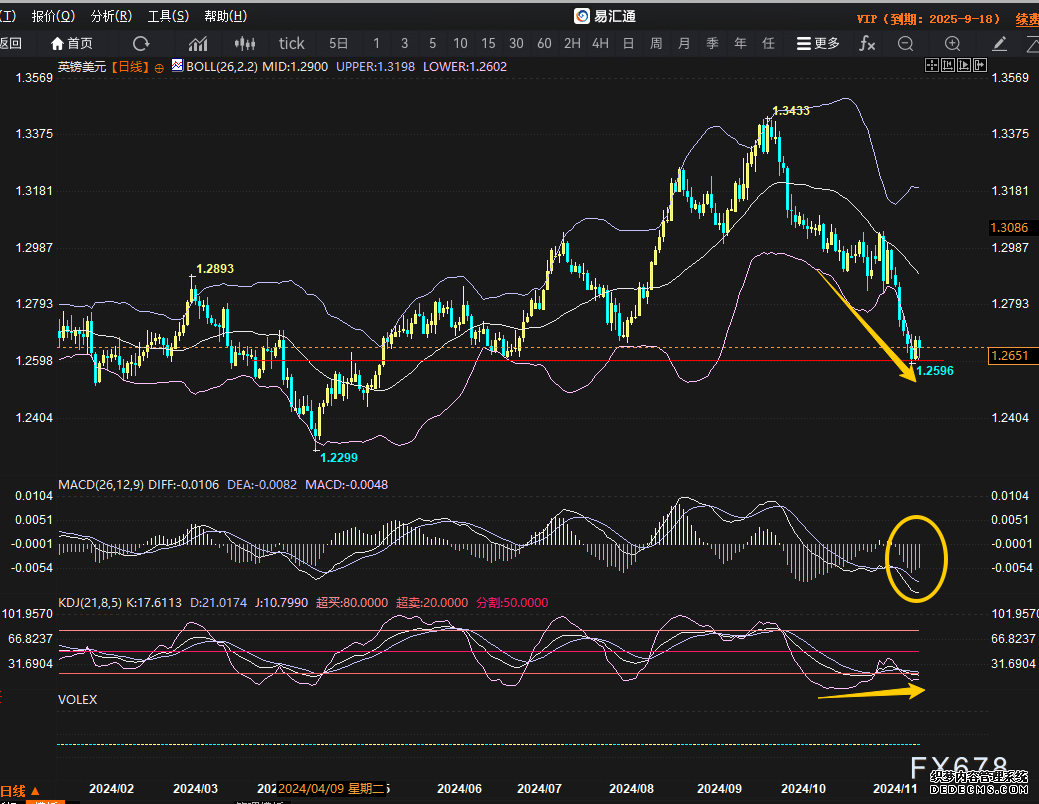Viewport: 1039px width, 804px height.
Task: Click the 易汇通 app logo
Action: coord(582,16)
